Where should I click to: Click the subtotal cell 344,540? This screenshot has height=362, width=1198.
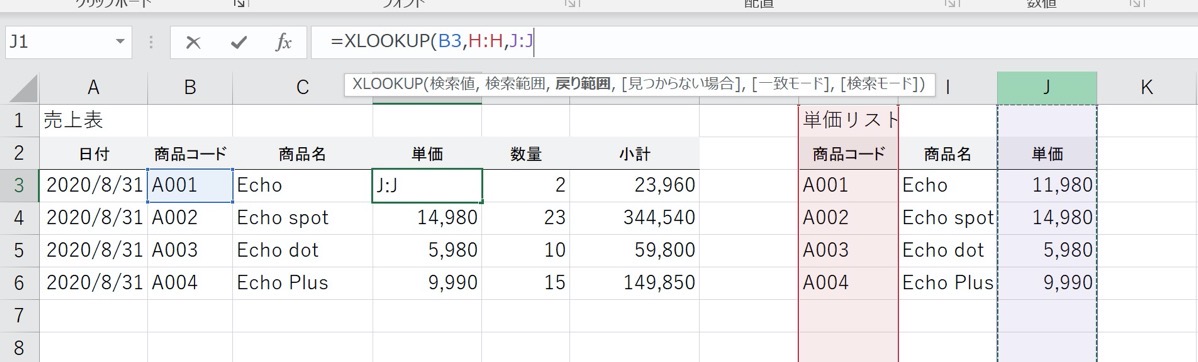(x=634, y=218)
